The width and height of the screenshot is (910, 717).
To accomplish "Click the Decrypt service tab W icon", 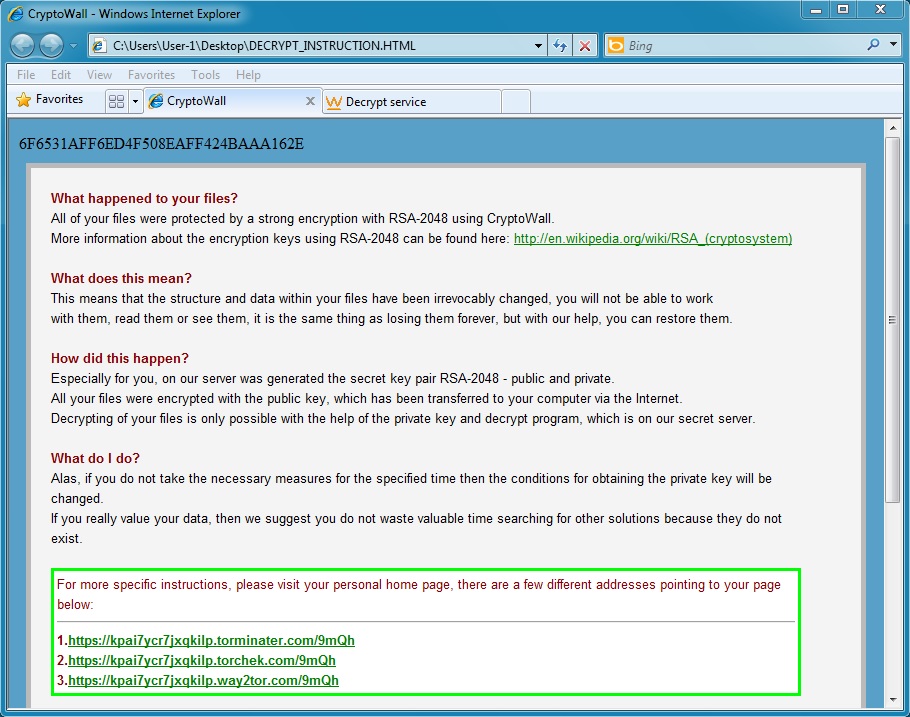I will pyautogui.click(x=334, y=102).
